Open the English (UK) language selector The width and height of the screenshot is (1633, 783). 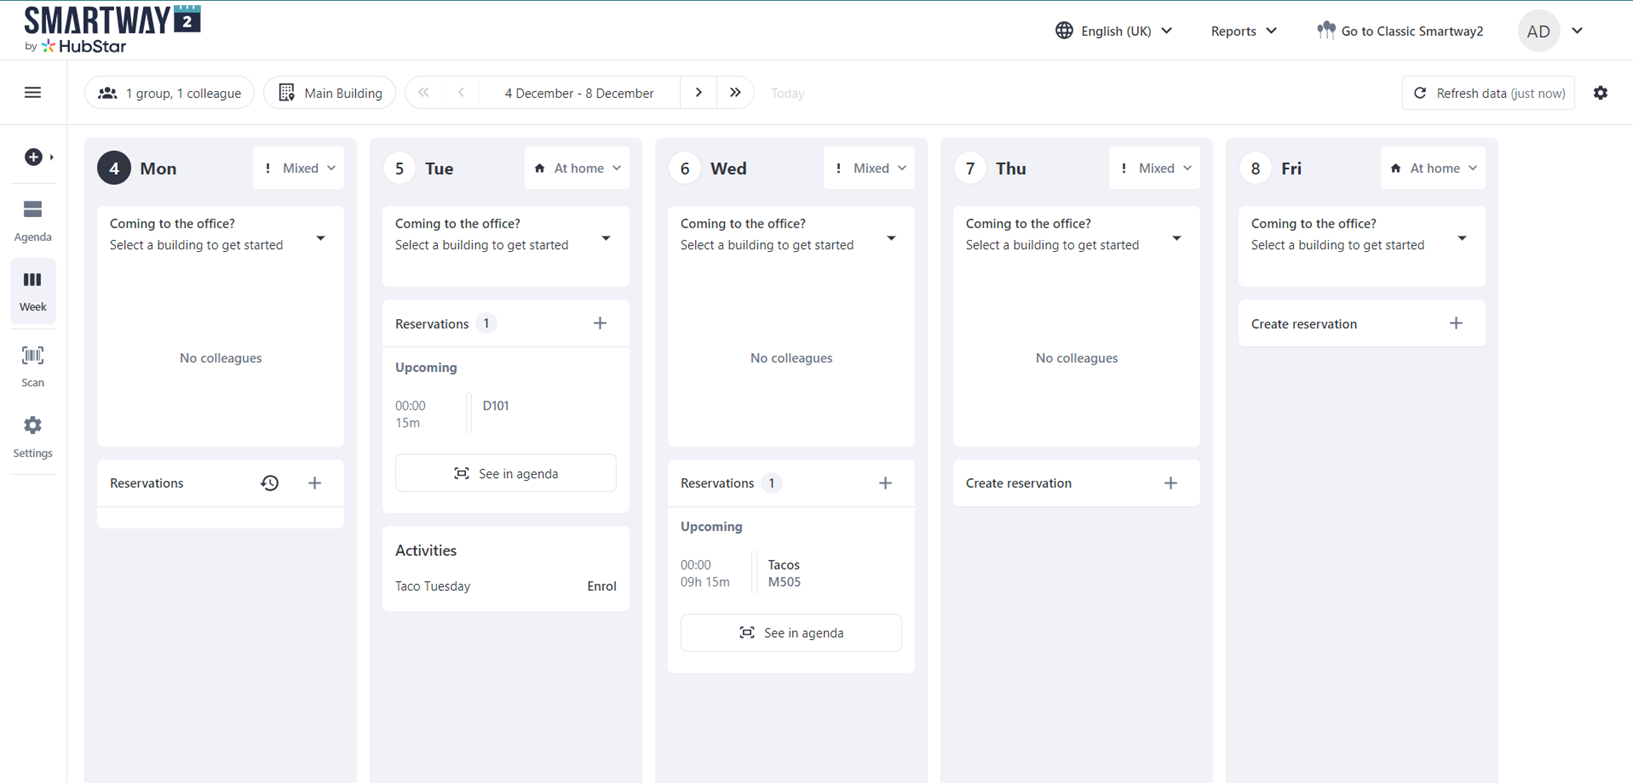[x=1114, y=31]
